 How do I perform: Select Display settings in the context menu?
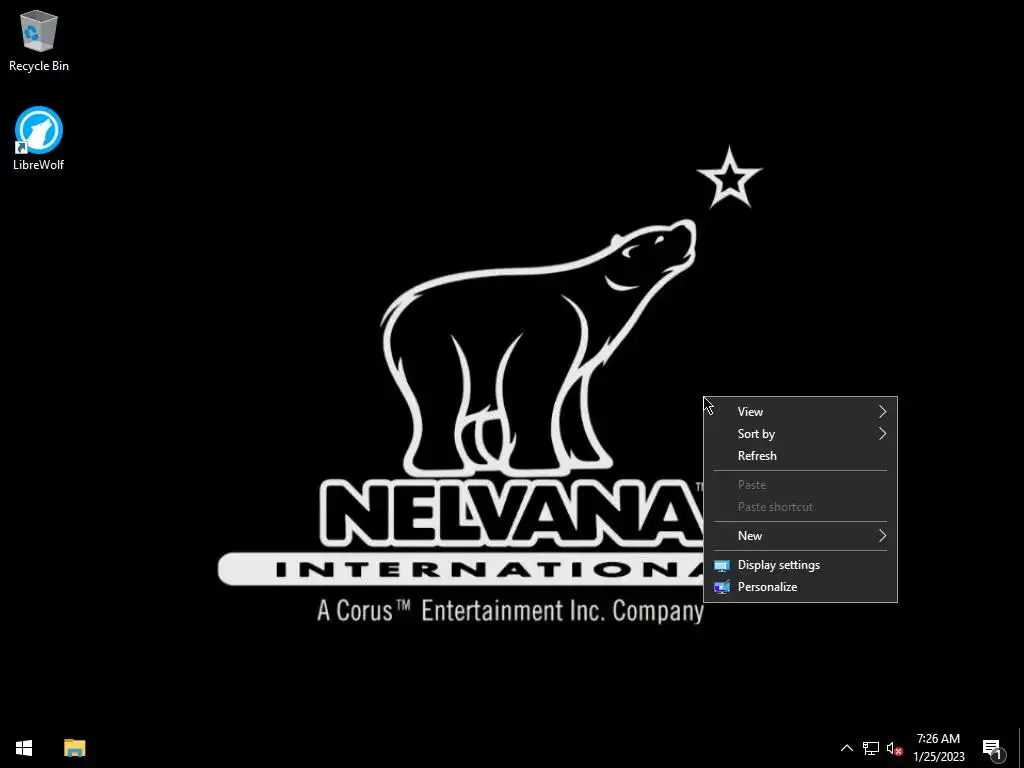800,565
